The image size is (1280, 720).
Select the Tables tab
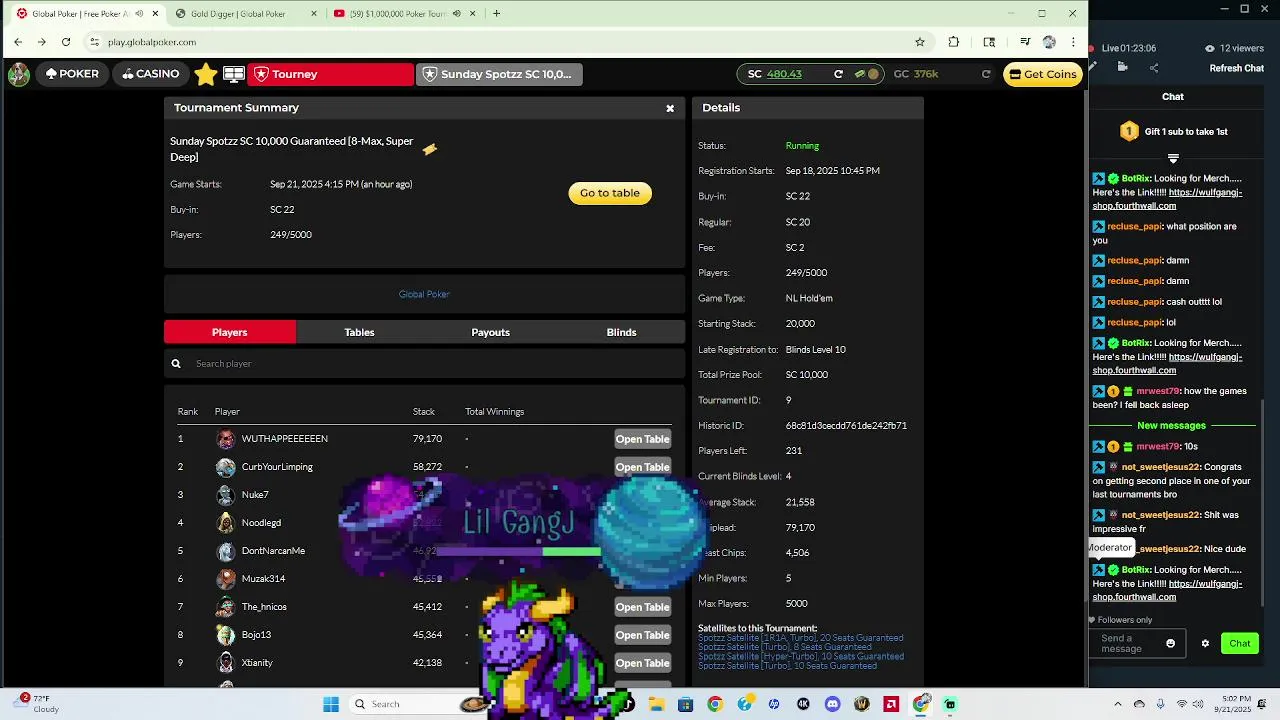359,332
